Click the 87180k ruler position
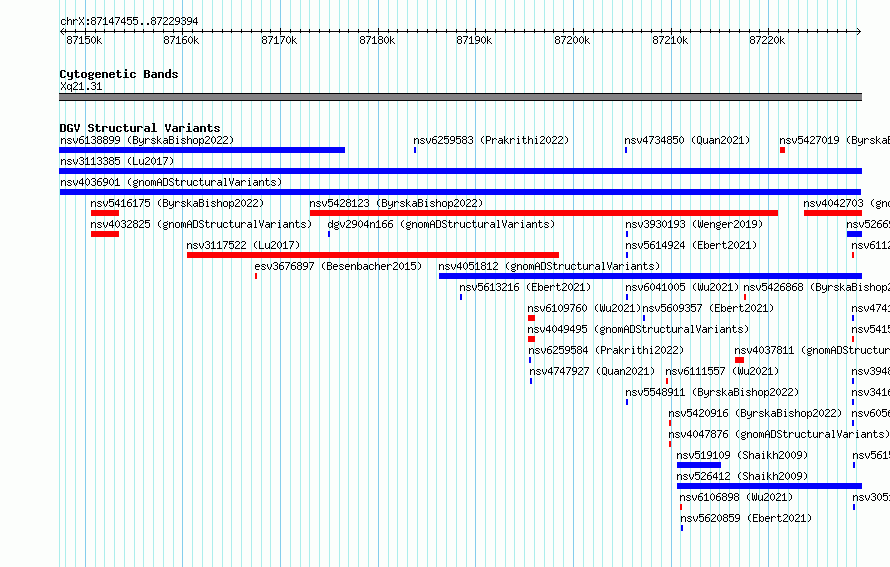Viewport: 890px width, 567px height. (377, 40)
